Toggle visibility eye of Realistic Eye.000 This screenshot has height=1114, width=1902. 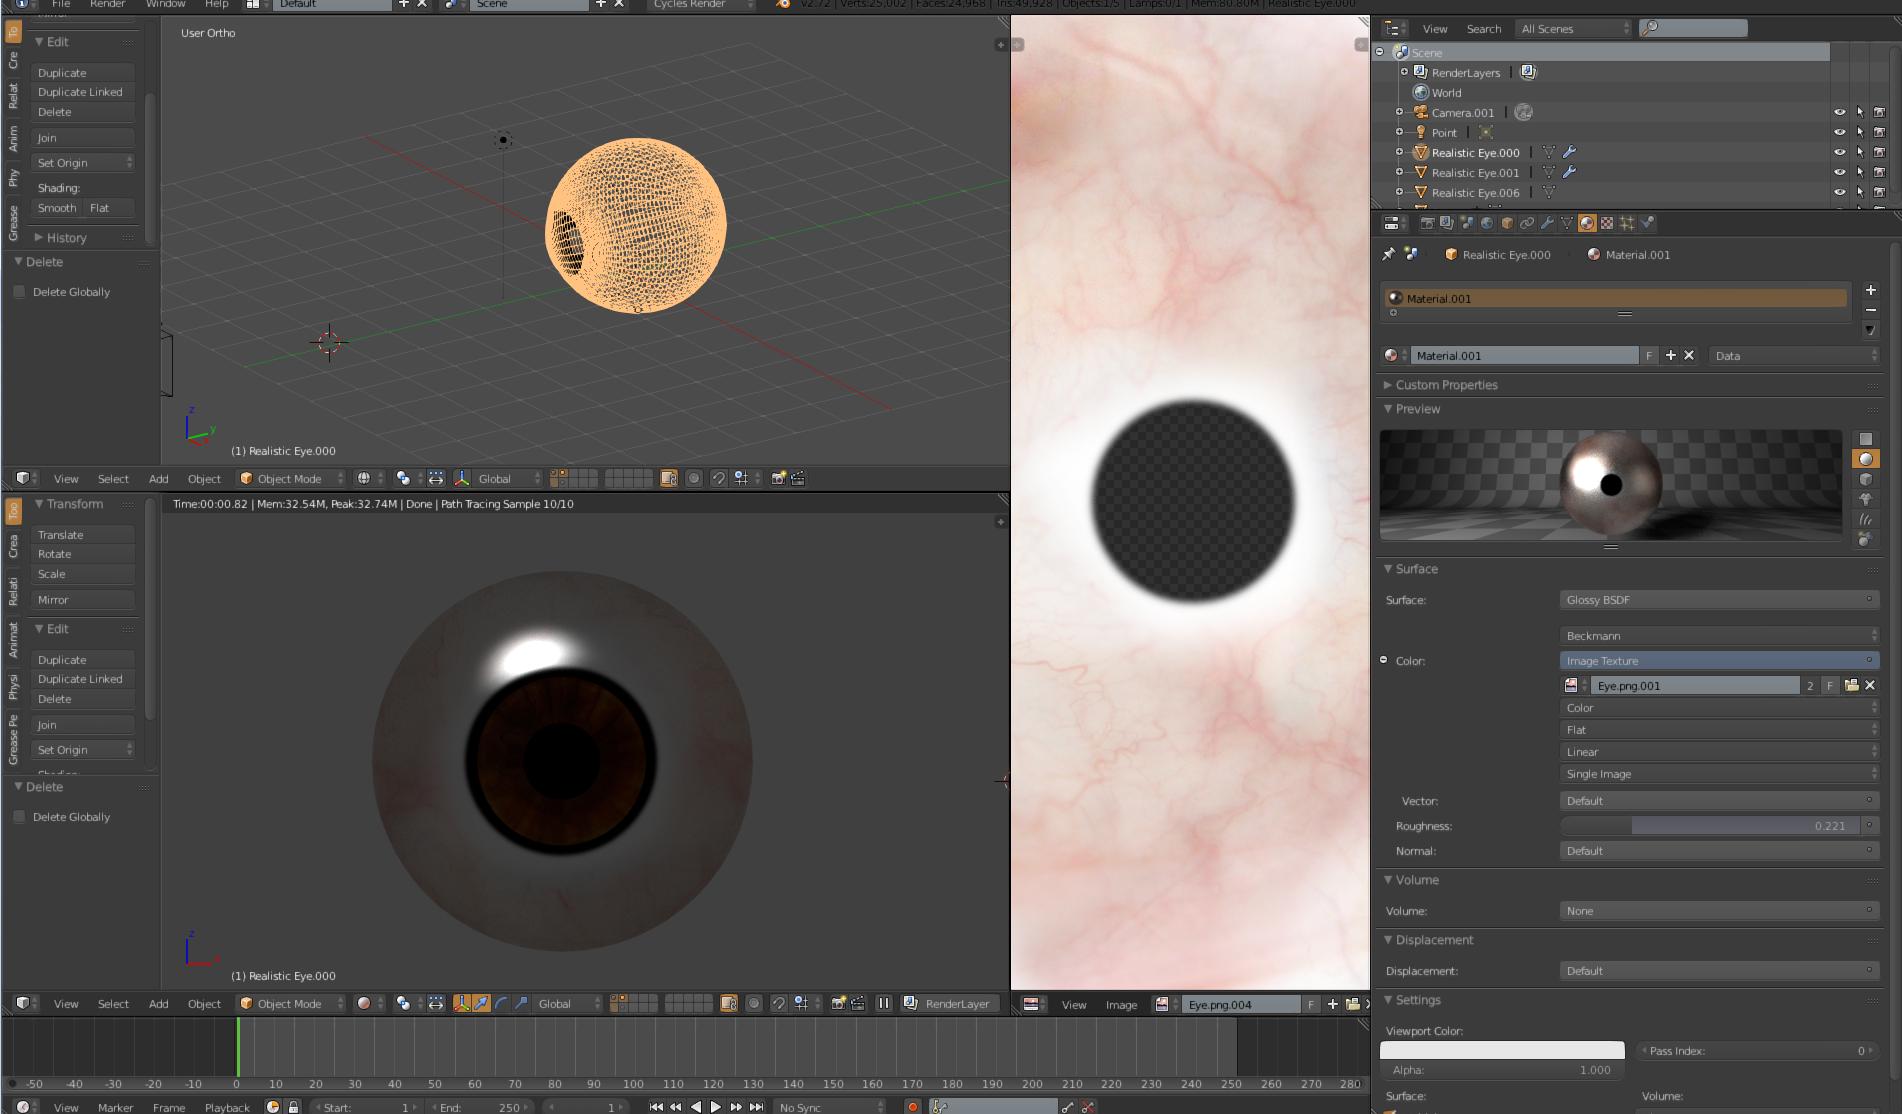point(1839,152)
